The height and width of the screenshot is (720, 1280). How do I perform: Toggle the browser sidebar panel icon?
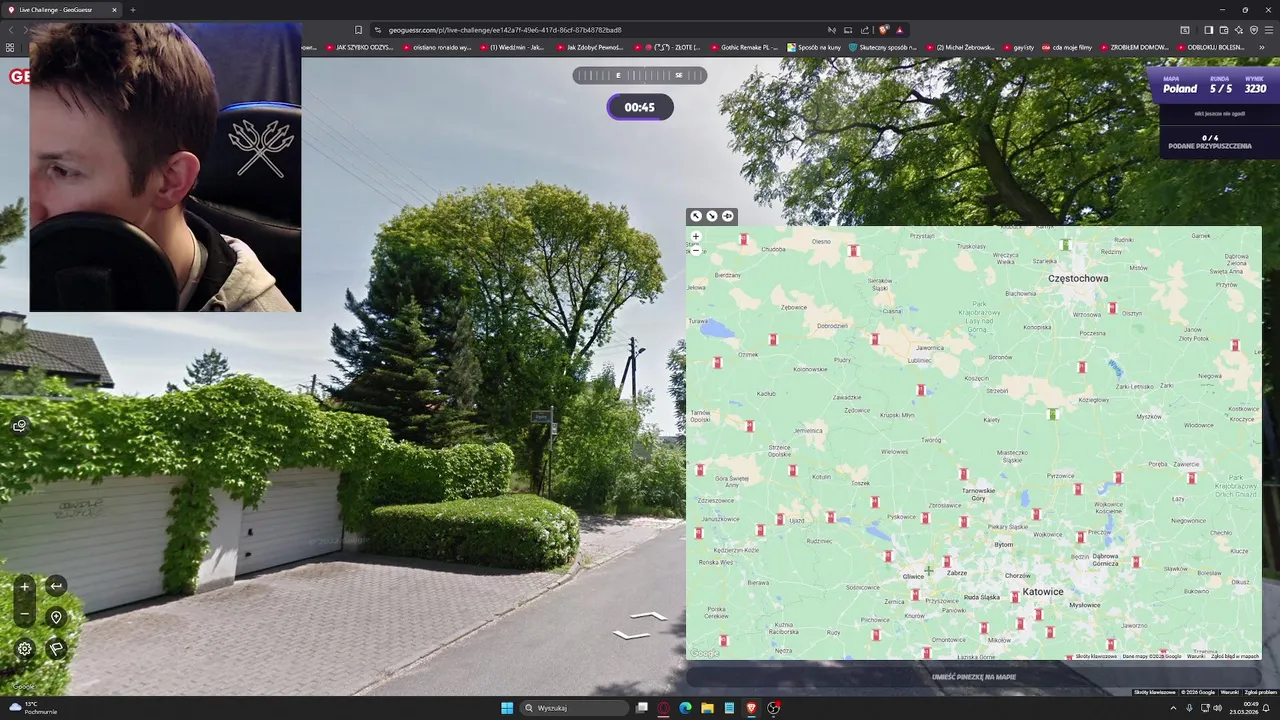(x=1208, y=30)
